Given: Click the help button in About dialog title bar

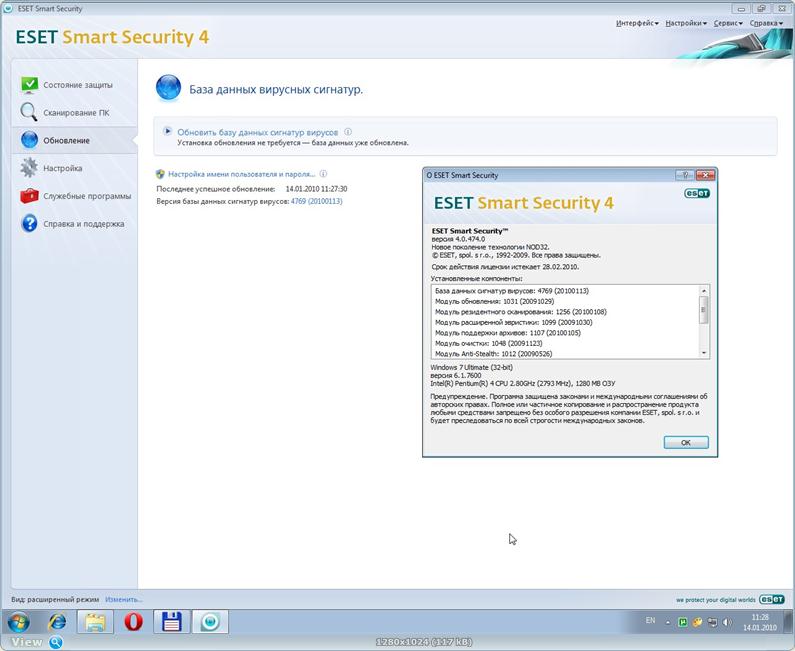Looking at the screenshot, I should point(685,175).
